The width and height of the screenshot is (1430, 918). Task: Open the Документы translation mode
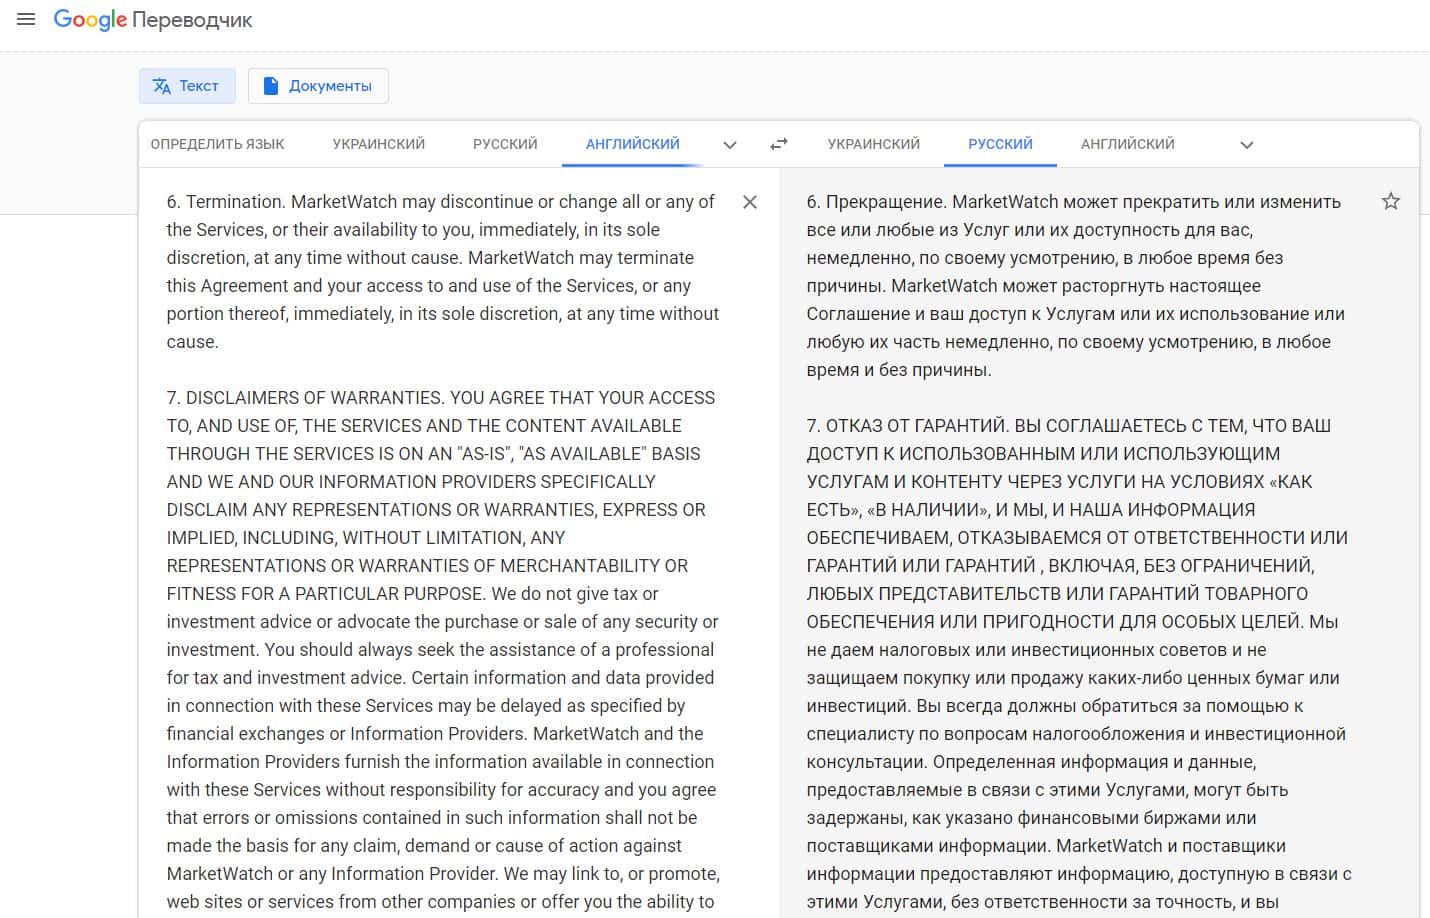click(318, 86)
